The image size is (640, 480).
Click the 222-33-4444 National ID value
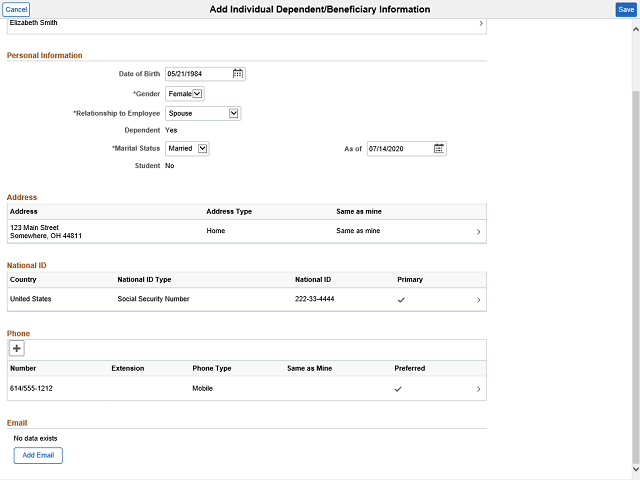[314, 299]
